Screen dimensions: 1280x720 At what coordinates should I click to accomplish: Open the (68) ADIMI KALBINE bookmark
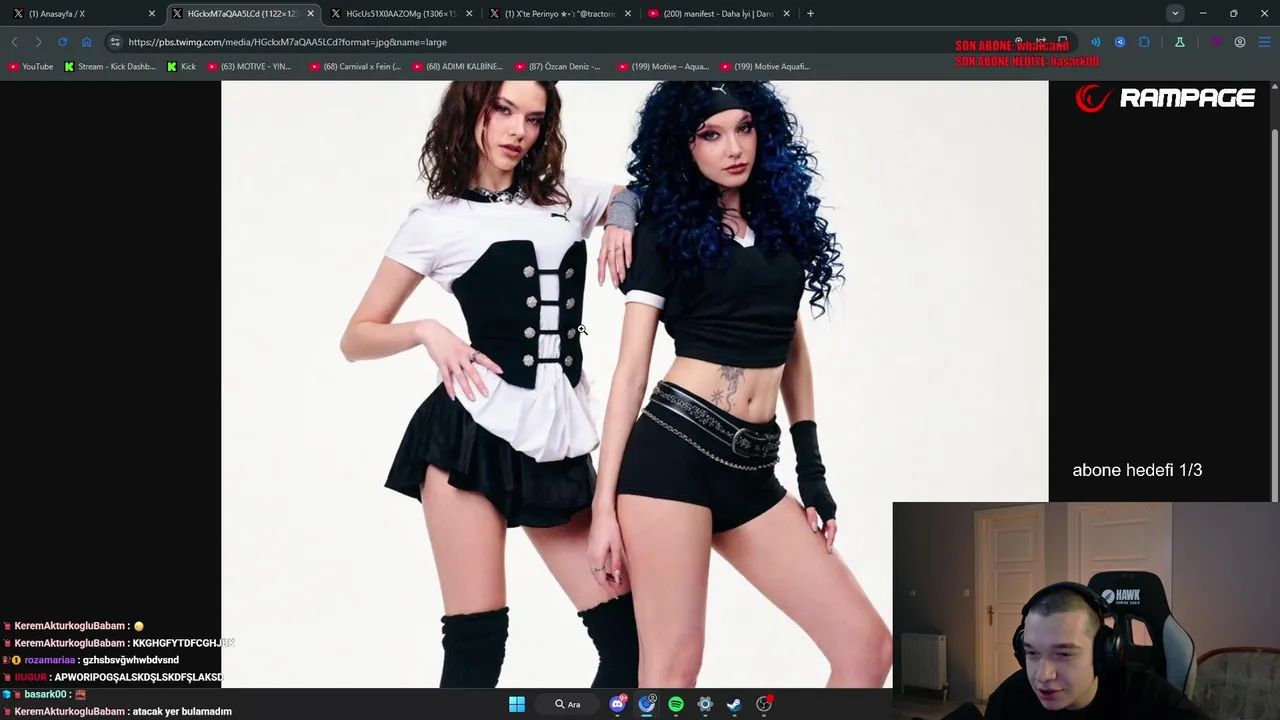point(458,66)
